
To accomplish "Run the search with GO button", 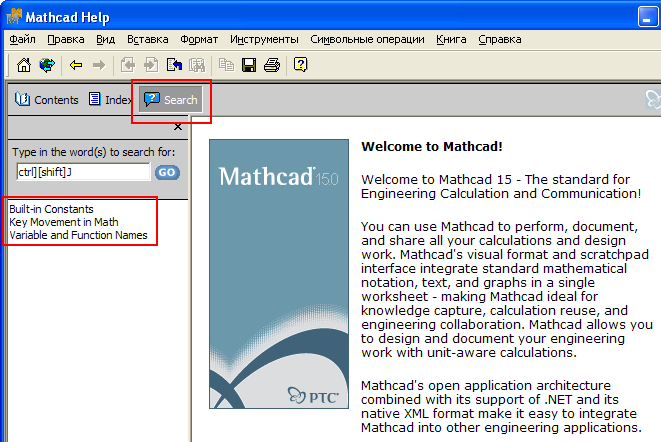I will tap(167, 172).
